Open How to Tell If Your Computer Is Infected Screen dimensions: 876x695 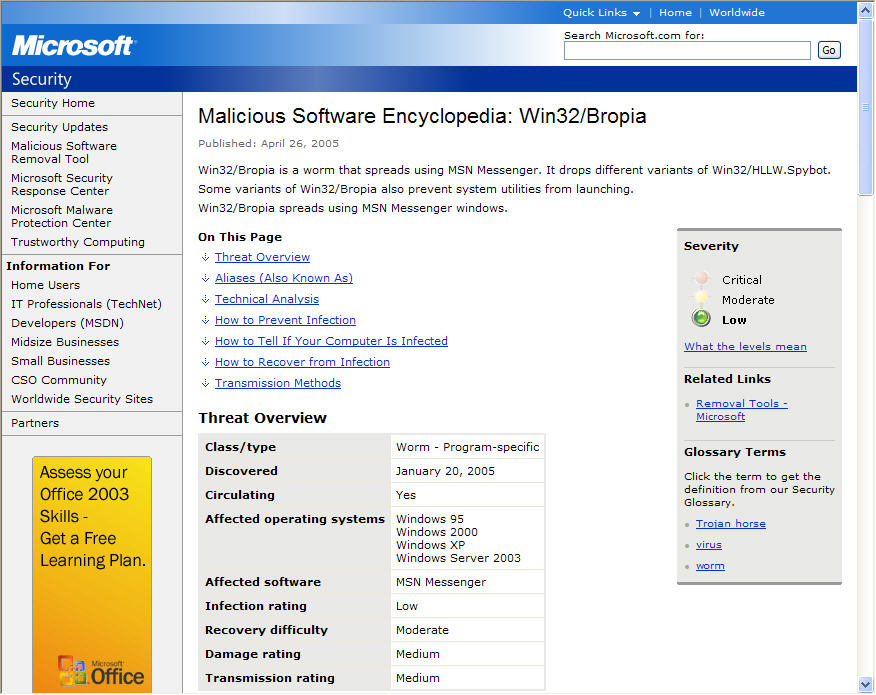[x=331, y=341]
